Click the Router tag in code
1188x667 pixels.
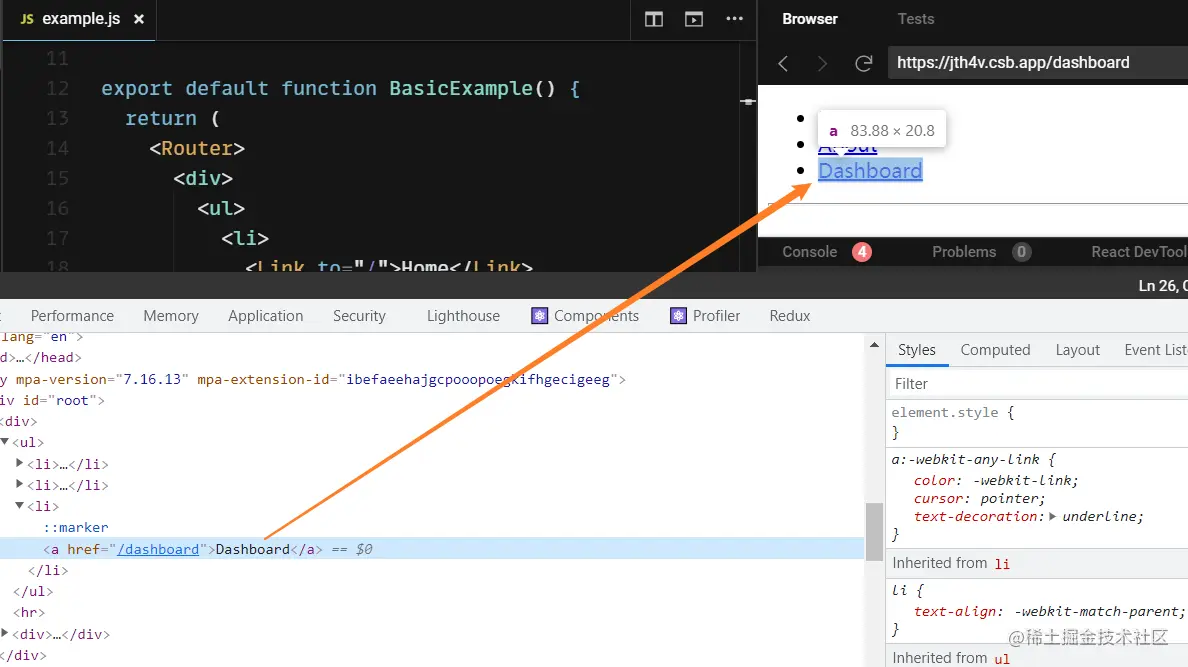(x=197, y=149)
